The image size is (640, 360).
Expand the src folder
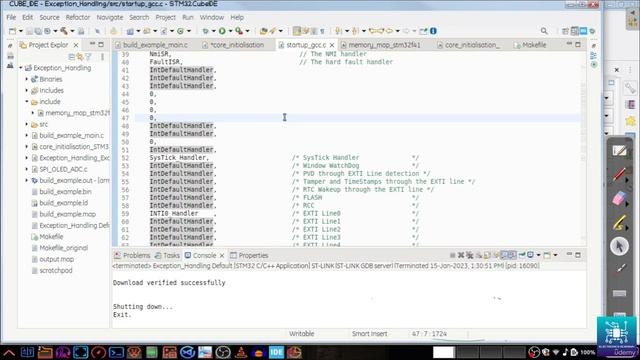[x=27, y=124]
